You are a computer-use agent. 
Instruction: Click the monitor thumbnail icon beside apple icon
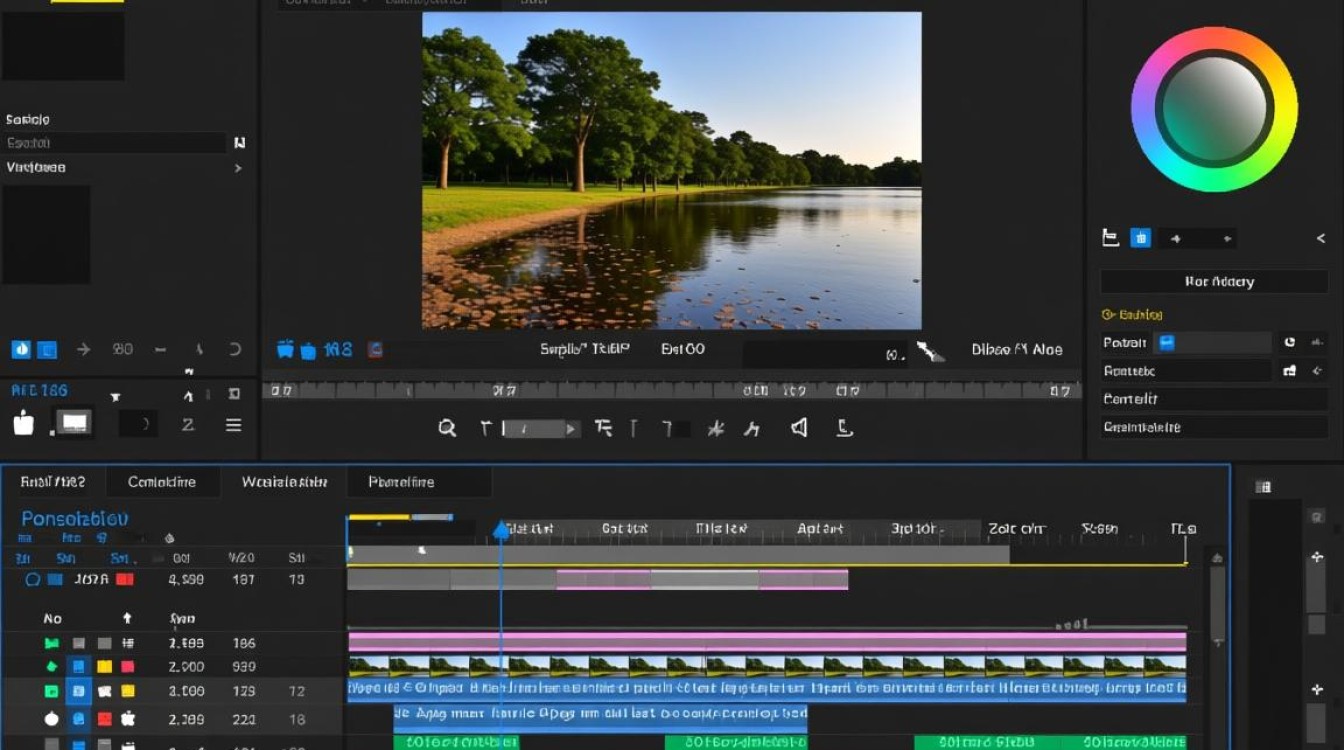(75, 422)
